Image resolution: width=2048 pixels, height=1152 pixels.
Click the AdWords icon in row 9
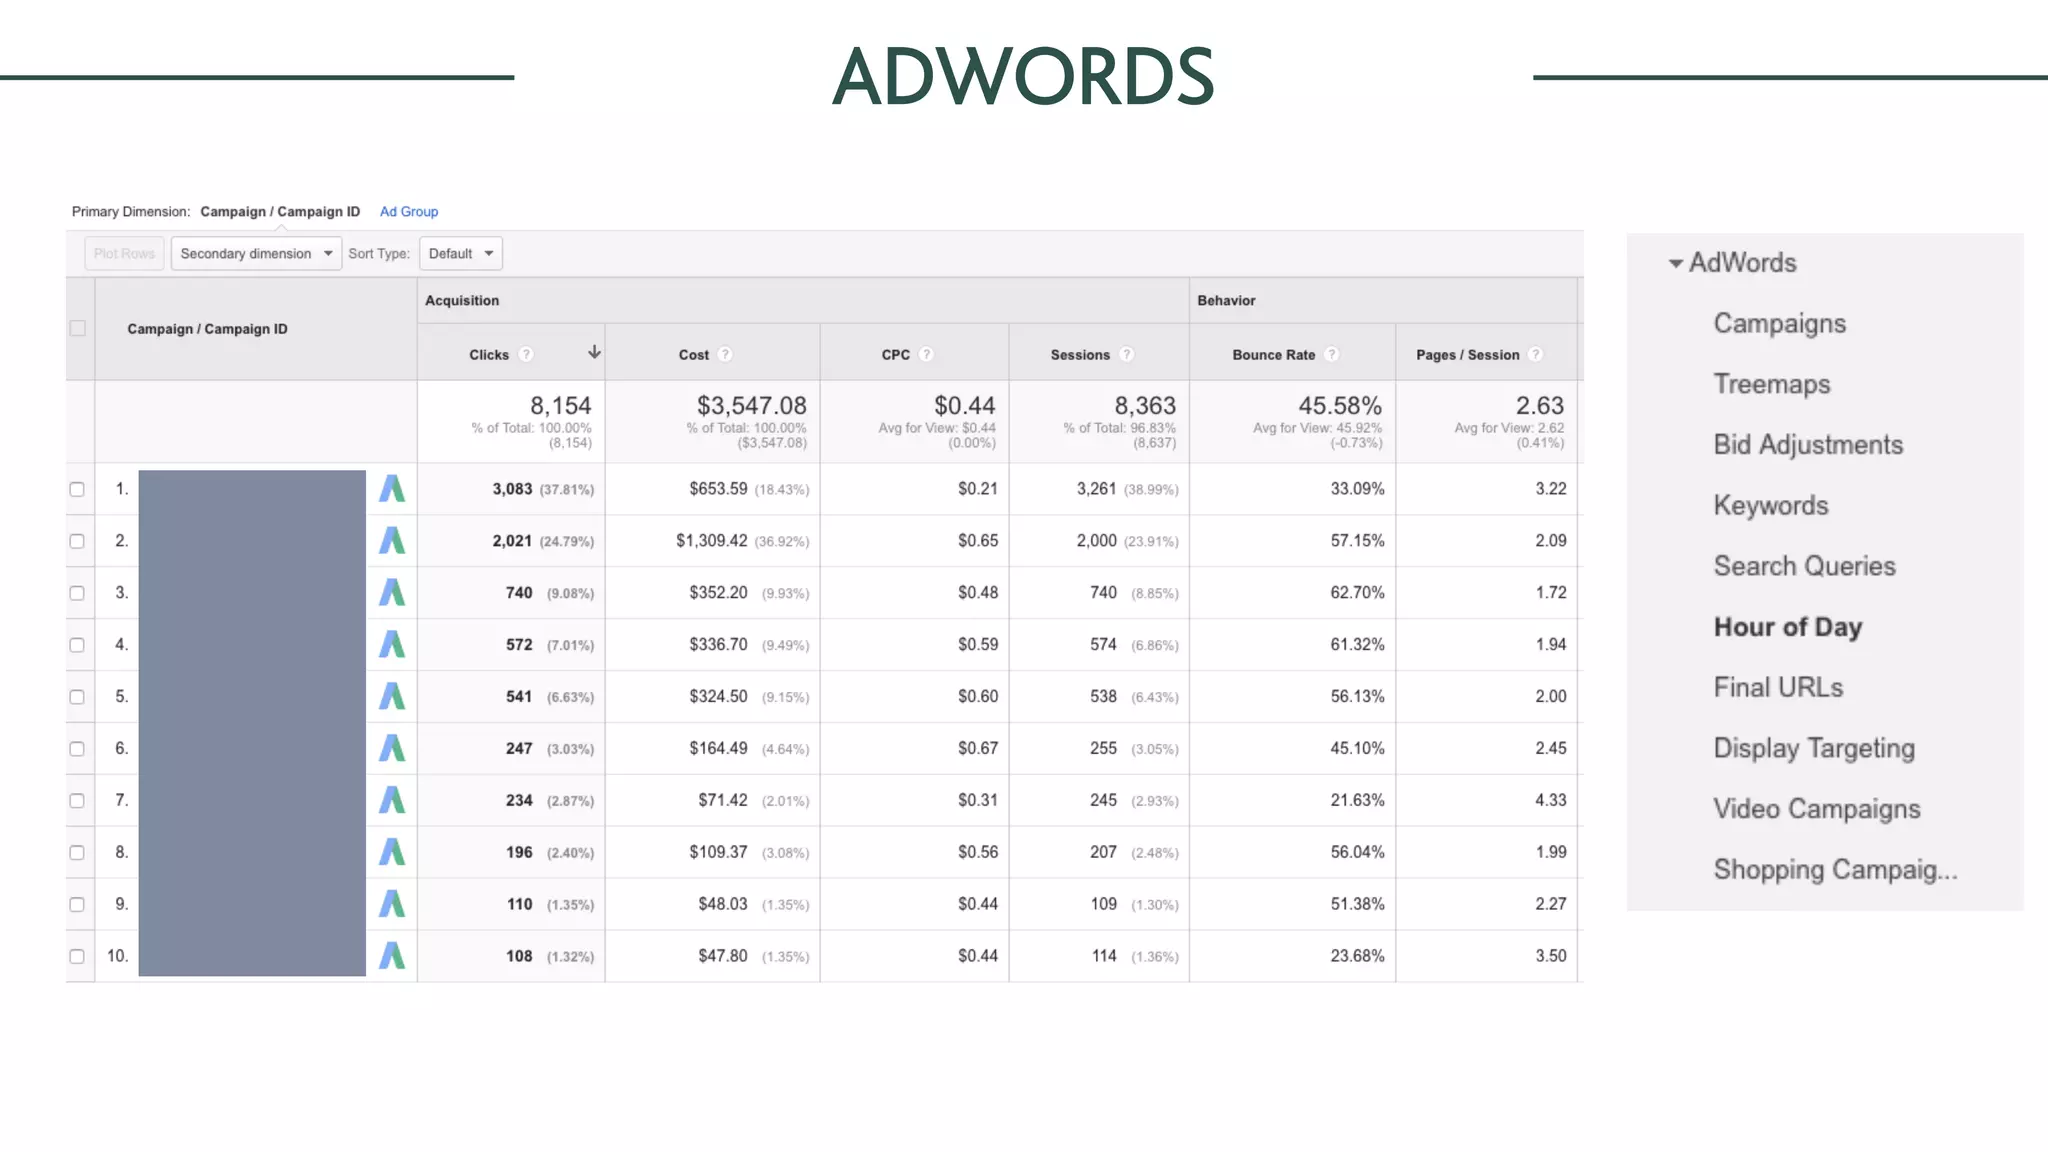[x=392, y=905]
